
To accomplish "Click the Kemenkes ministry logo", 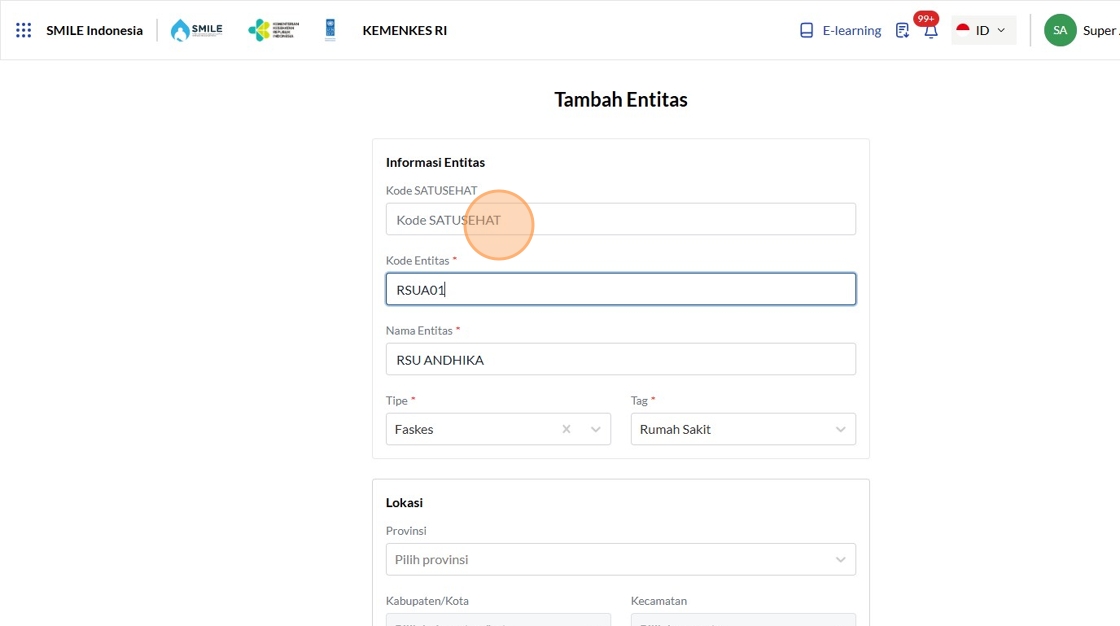I will pos(272,30).
